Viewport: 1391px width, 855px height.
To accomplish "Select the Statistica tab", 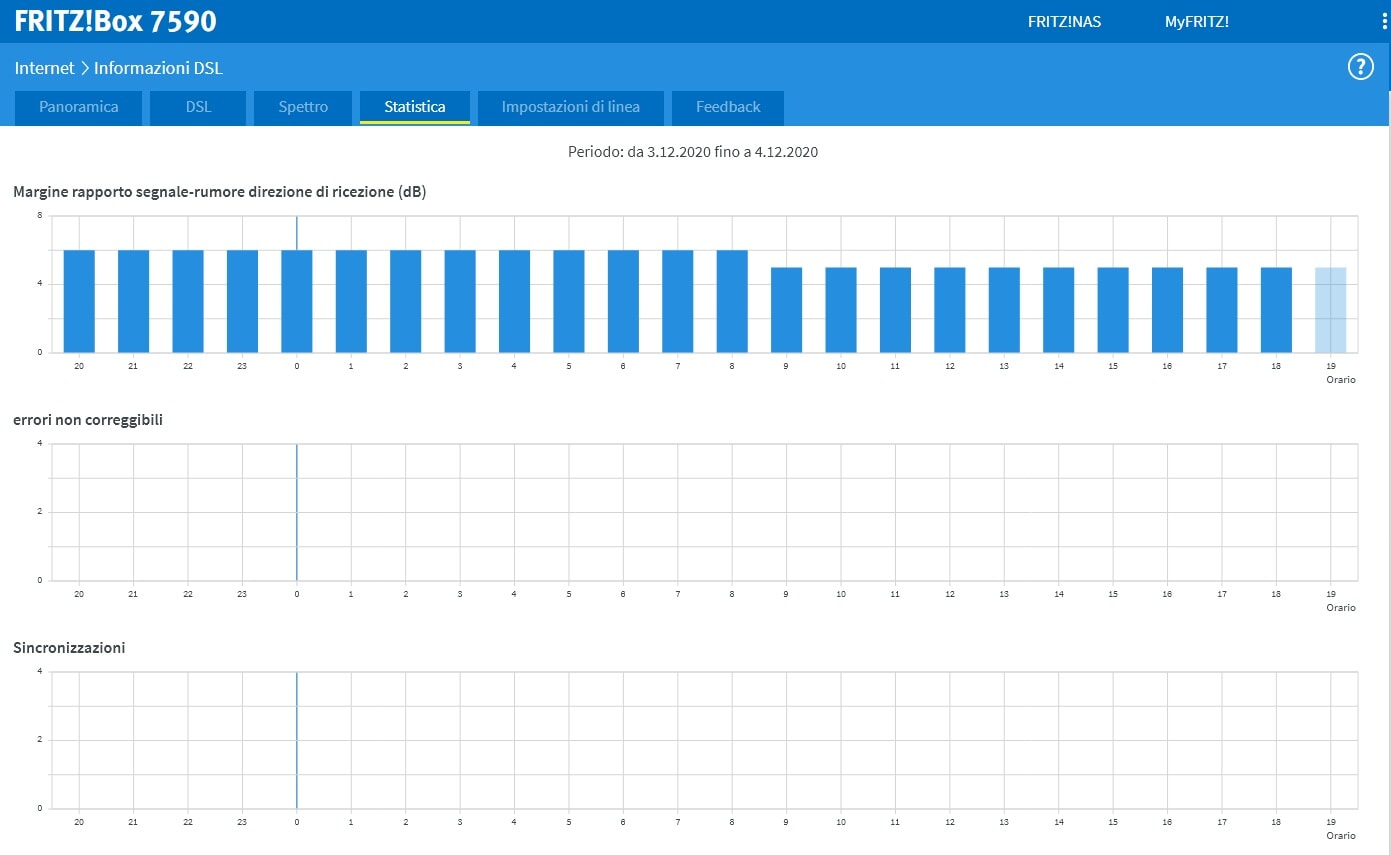I will pyautogui.click(x=415, y=107).
